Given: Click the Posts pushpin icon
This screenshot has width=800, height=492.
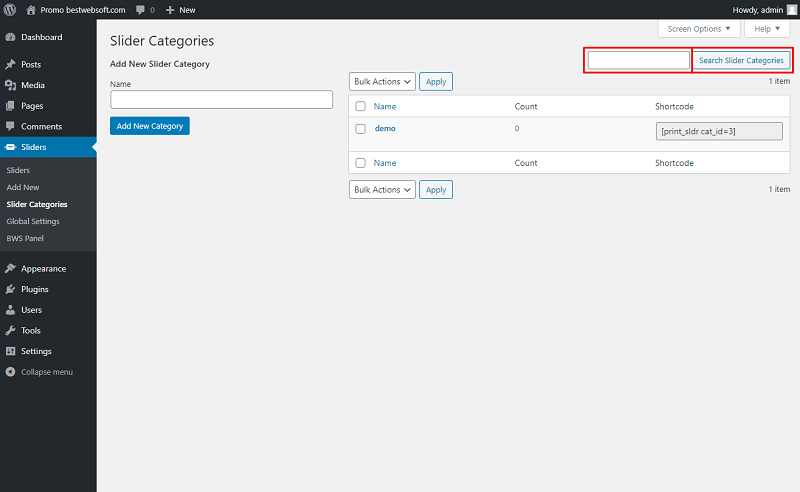Looking at the screenshot, I should point(10,64).
